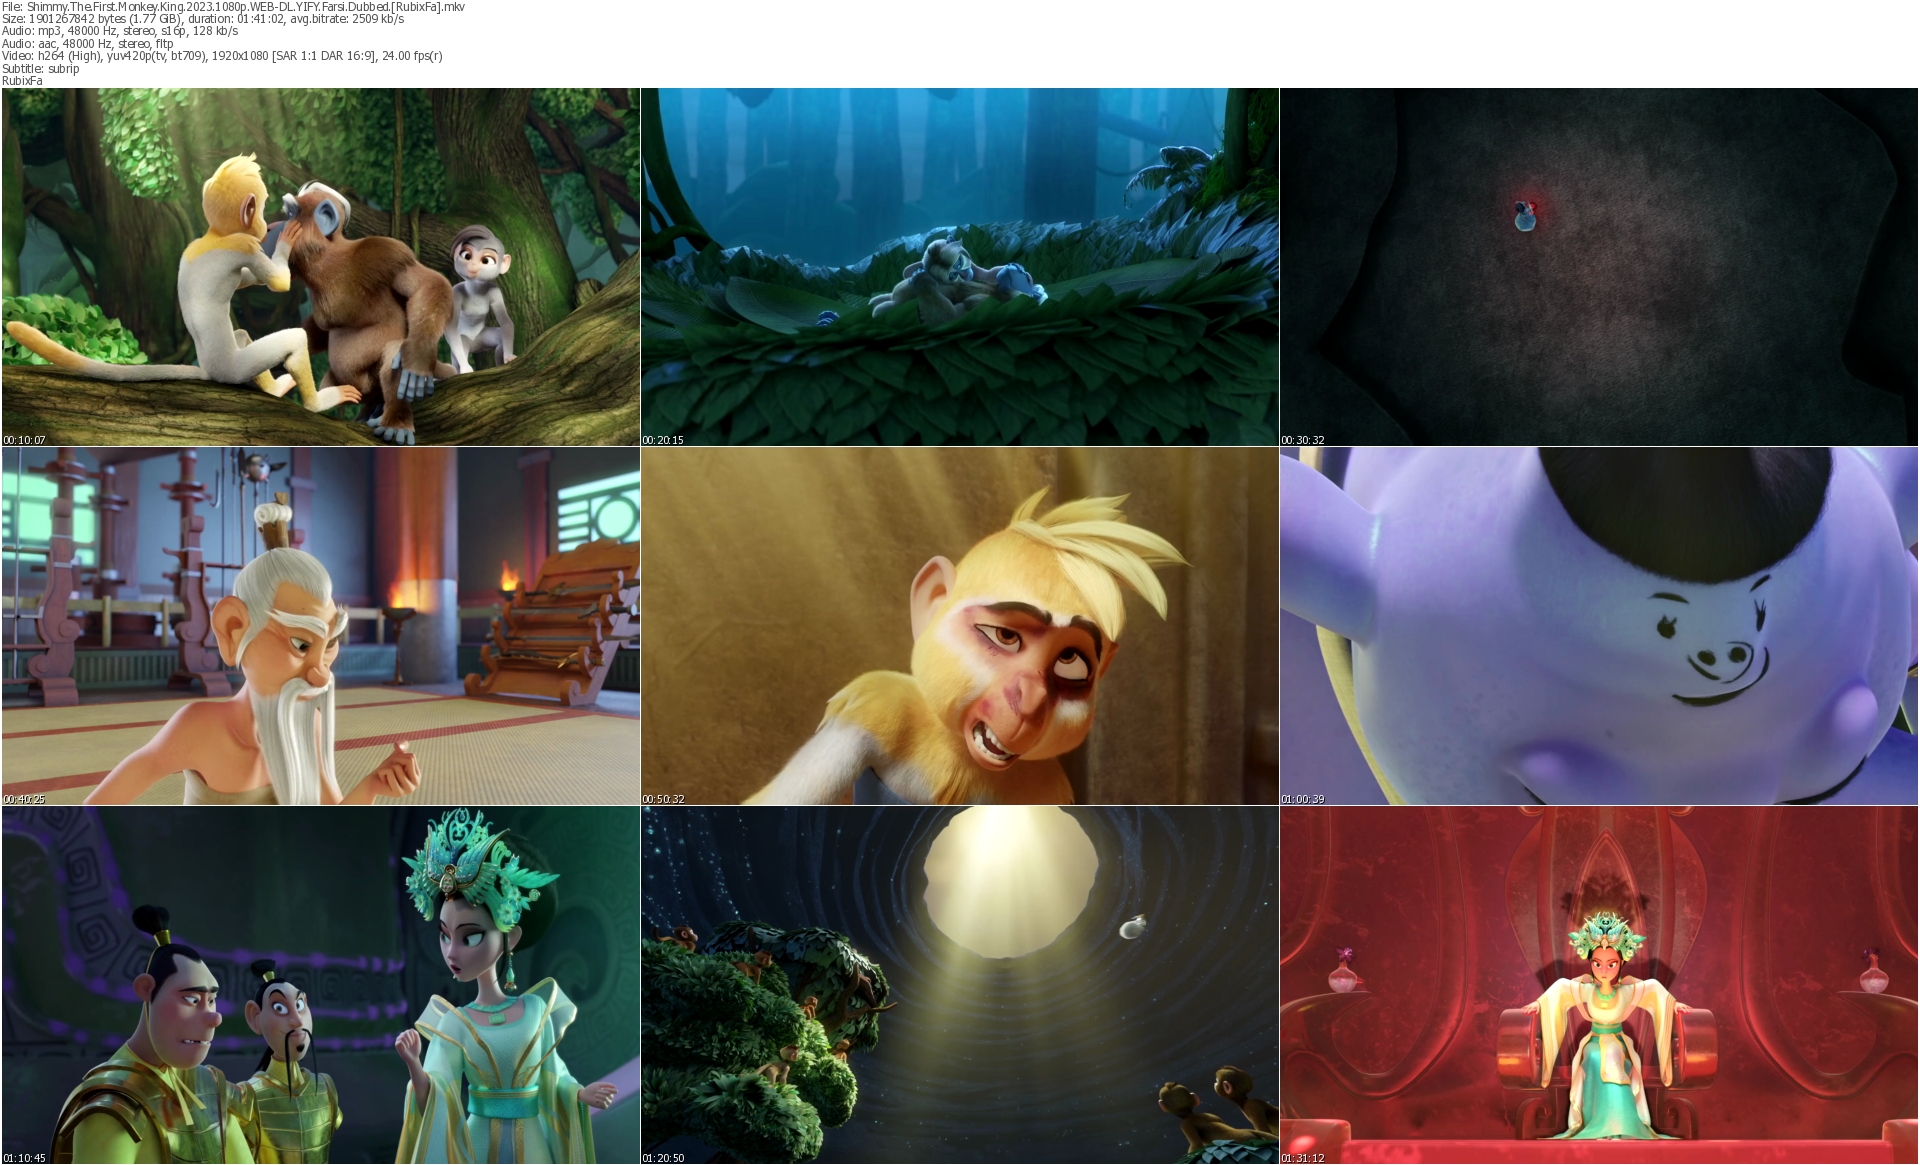This screenshot has width=1920, height=1165.
Task: Click the Audio aac stereo fltp line
Action: point(88,44)
